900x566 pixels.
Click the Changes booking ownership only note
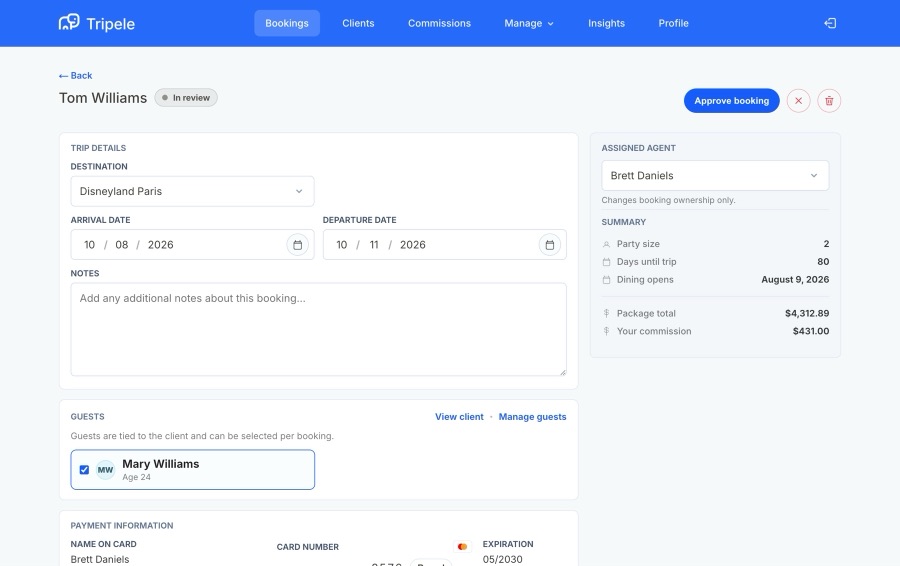[668, 200]
